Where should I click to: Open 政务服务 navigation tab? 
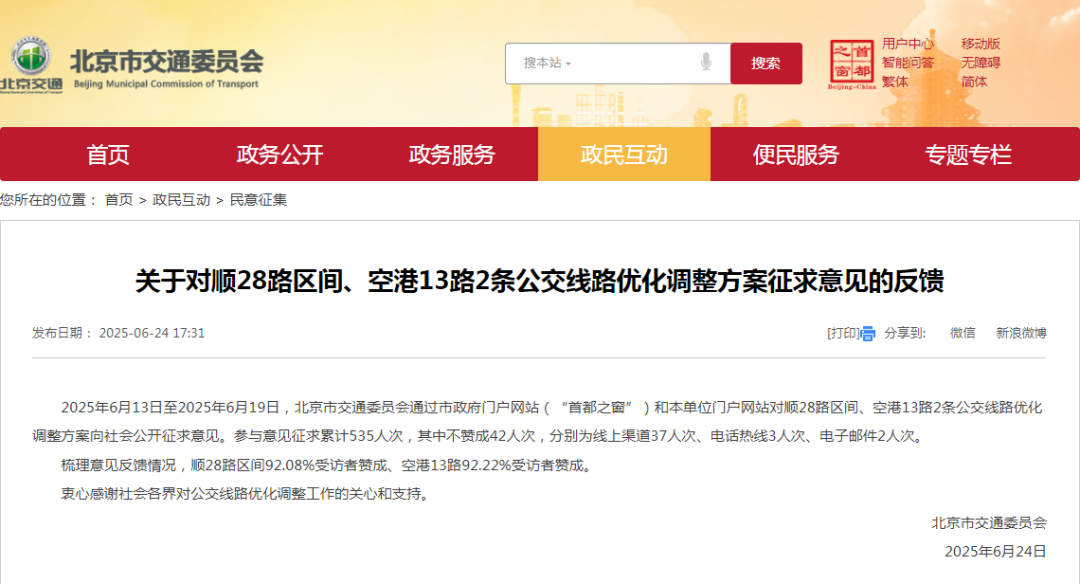[452, 154]
